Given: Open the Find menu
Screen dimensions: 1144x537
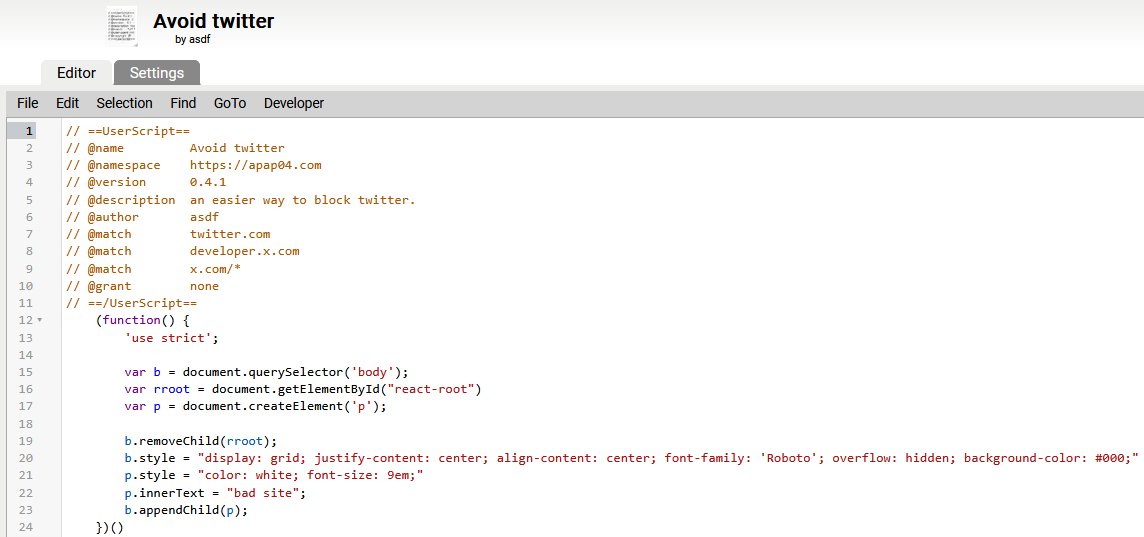Looking at the screenshot, I should pos(183,104).
